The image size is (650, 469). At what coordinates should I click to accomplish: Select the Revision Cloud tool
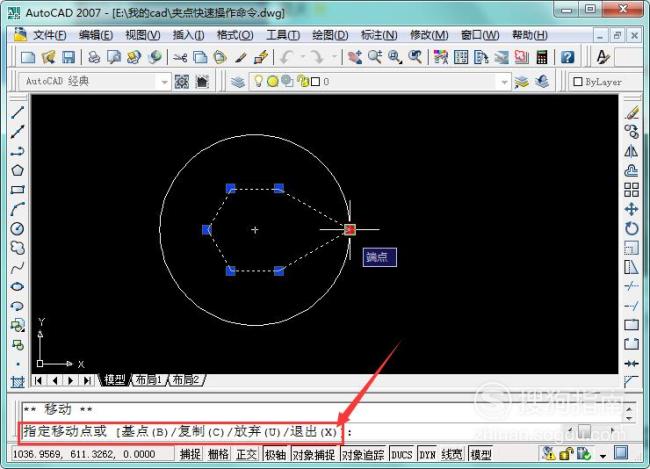click(x=17, y=248)
